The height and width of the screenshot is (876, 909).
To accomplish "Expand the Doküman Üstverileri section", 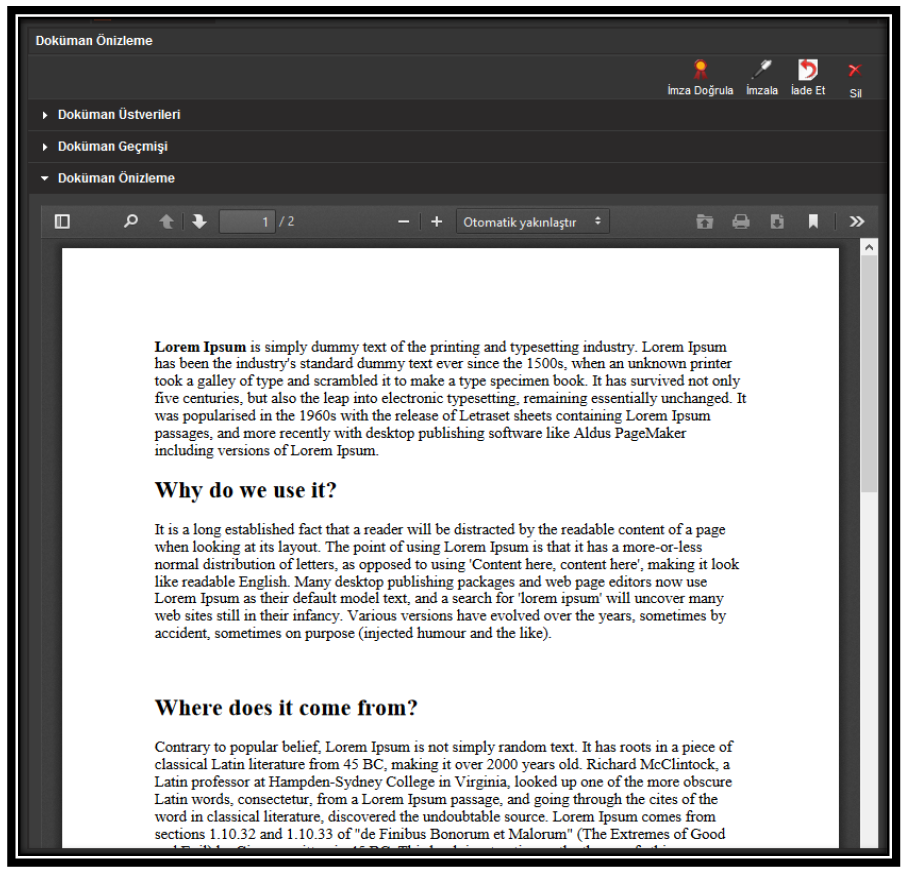I will click(x=119, y=115).
